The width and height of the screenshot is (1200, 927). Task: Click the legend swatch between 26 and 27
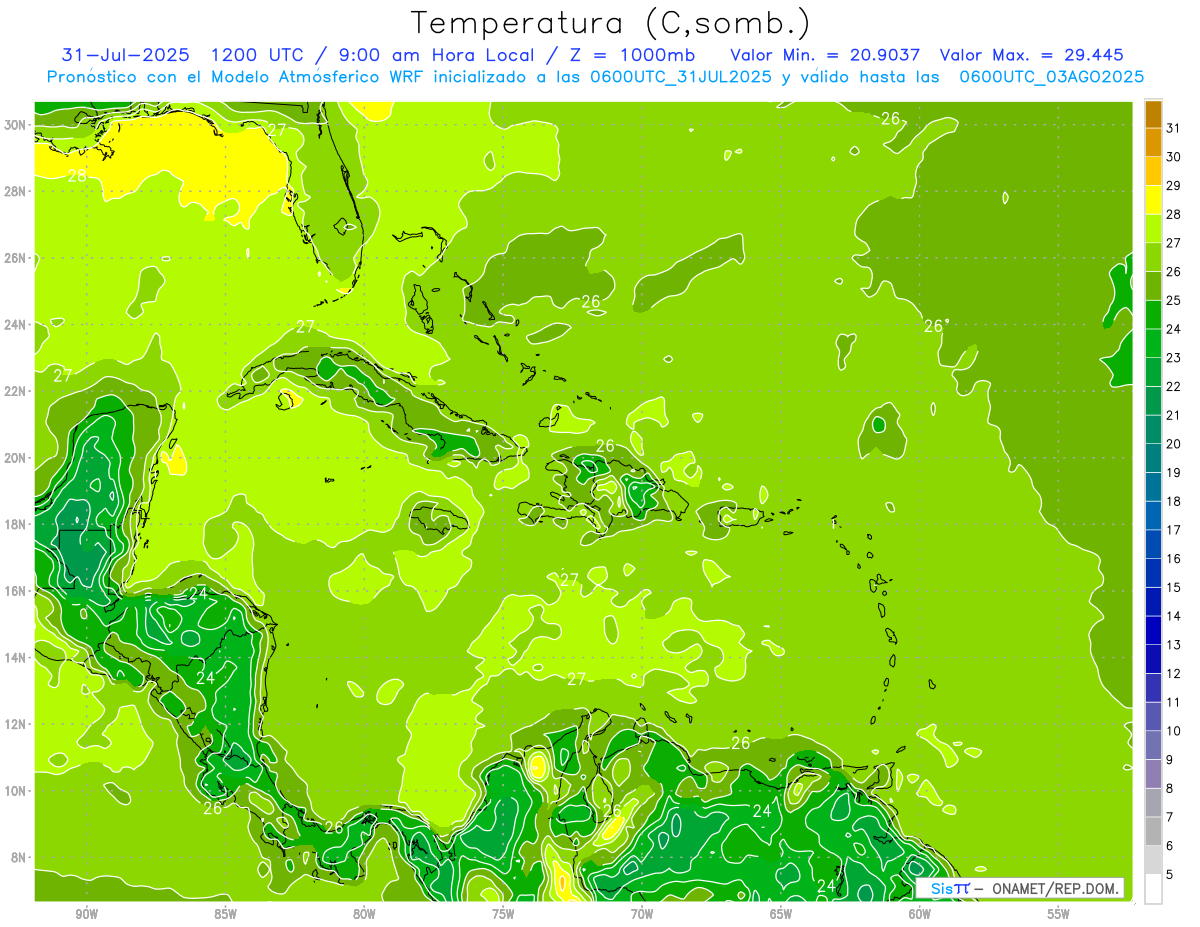point(1153,257)
